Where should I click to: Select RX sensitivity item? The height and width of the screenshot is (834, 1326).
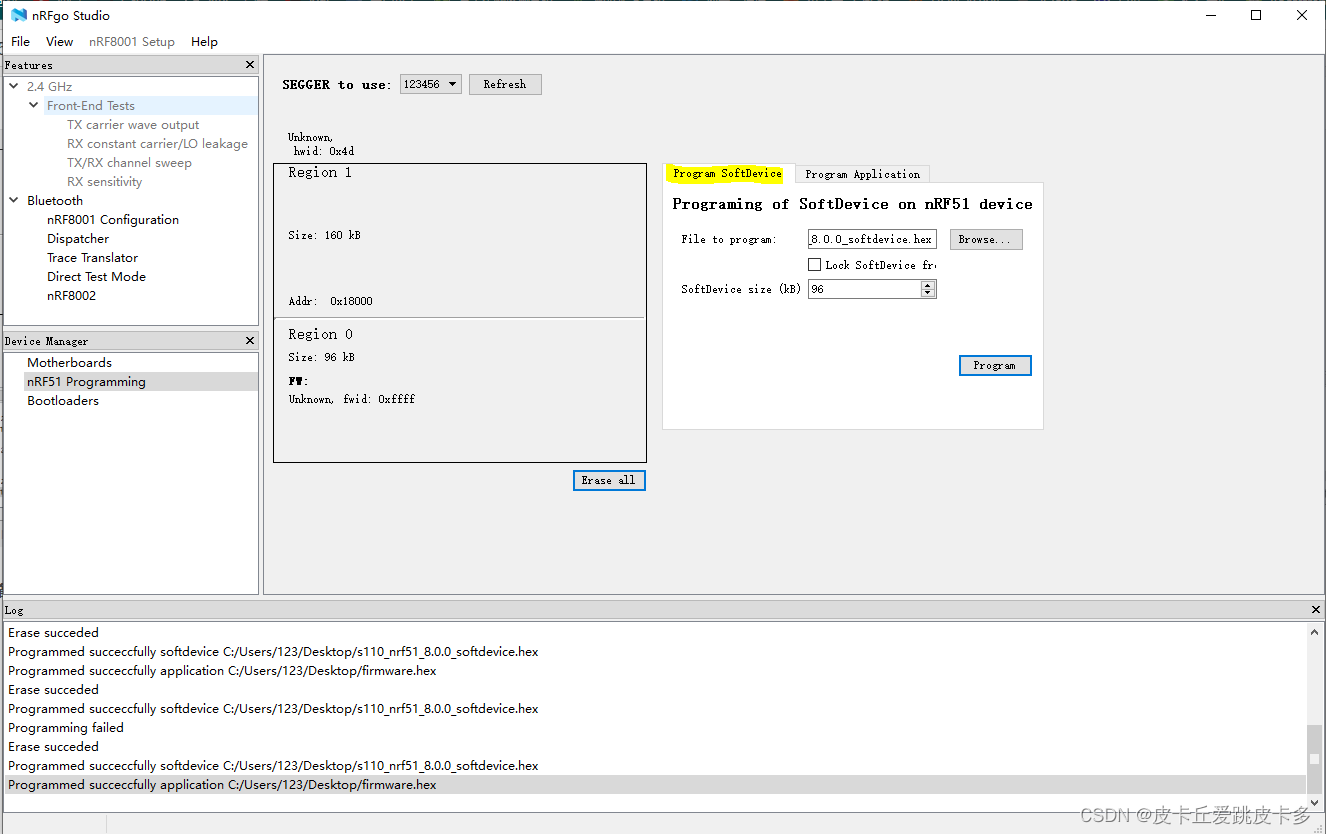pos(104,182)
